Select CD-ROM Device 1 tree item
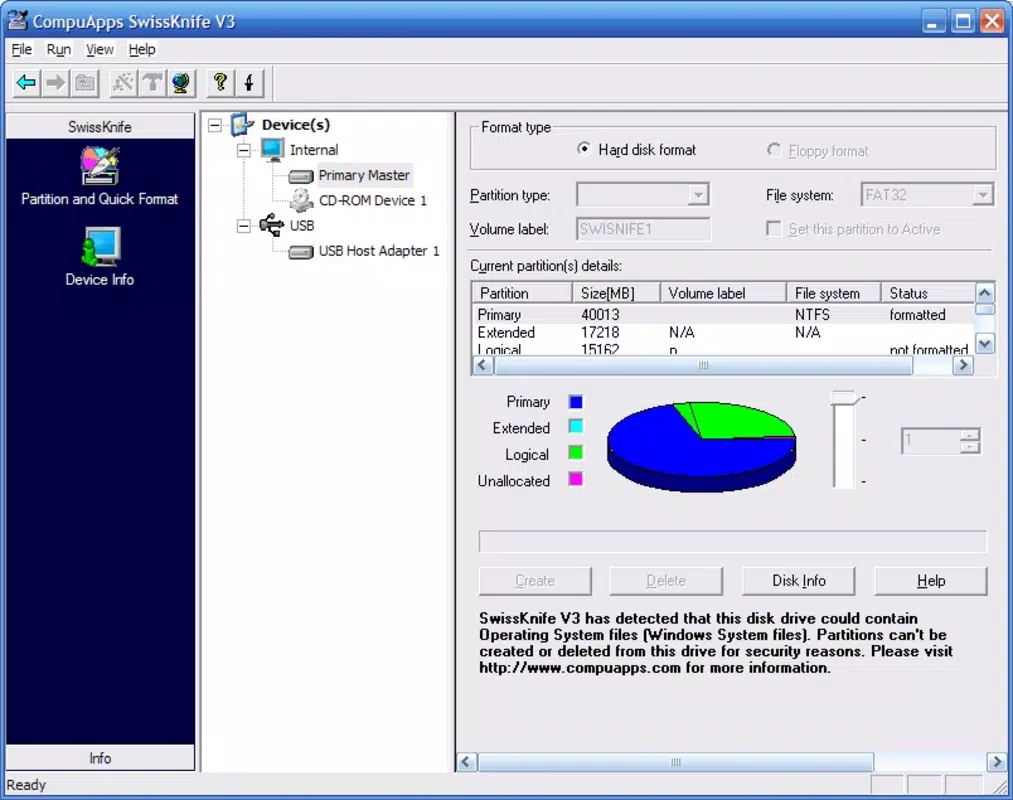The image size is (1013, 800). click(373, 200)
